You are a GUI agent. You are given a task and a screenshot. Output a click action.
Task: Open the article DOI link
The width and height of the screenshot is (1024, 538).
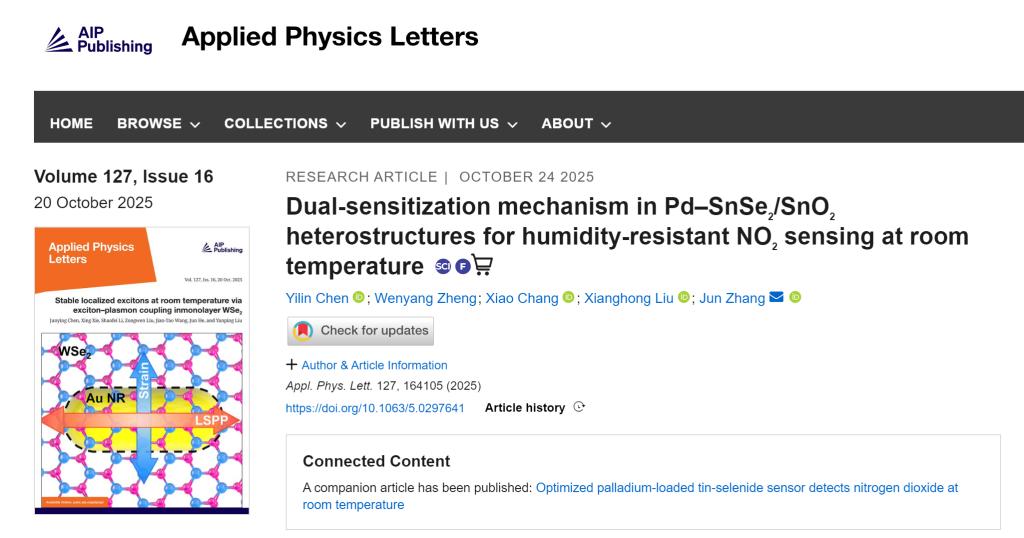pyautogui.click(x=374, y=408)
